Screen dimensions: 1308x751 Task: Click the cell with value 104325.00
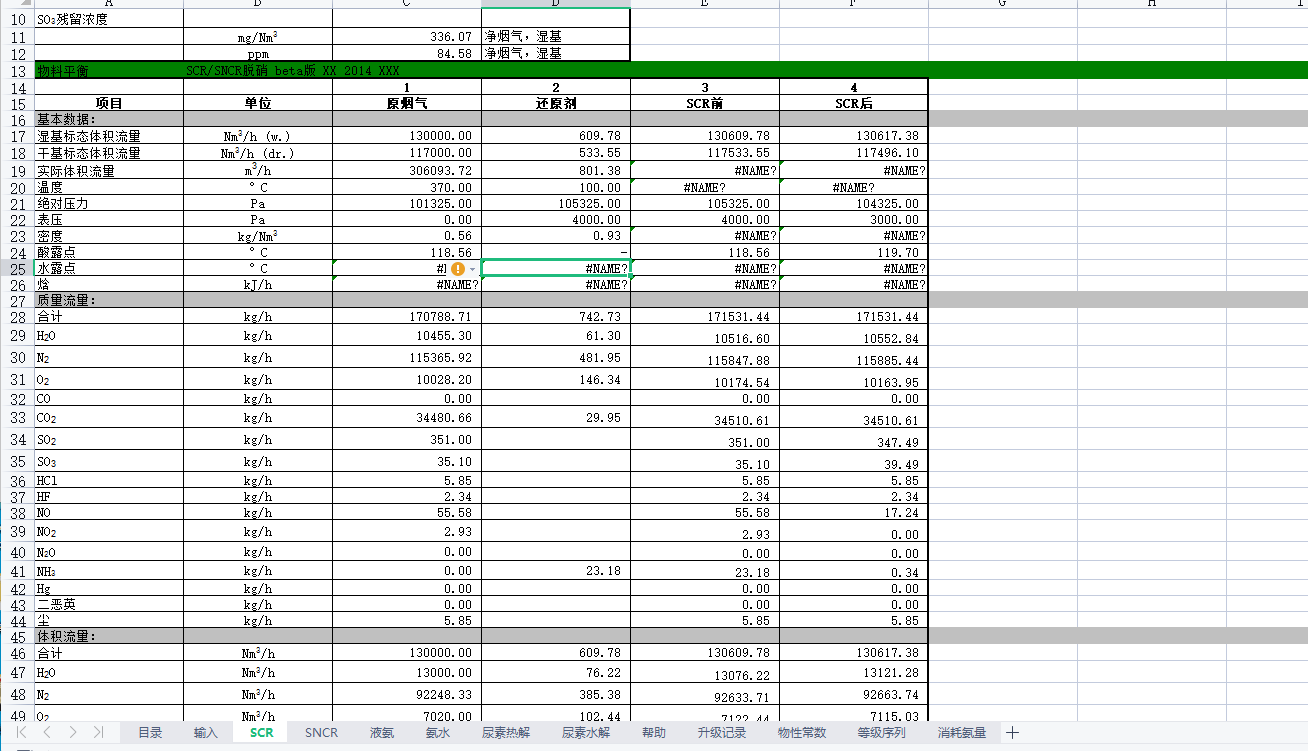pyautogui.click(x=854, y=203)
